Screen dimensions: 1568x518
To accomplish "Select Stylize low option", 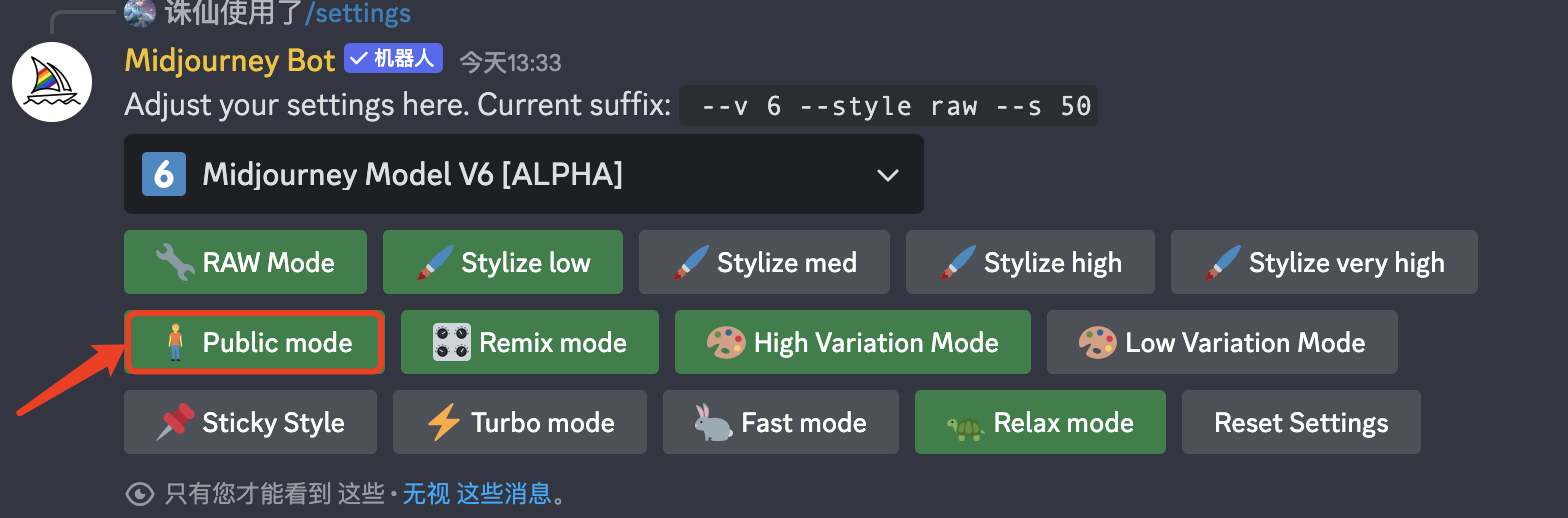I will (x=503, y=262).
